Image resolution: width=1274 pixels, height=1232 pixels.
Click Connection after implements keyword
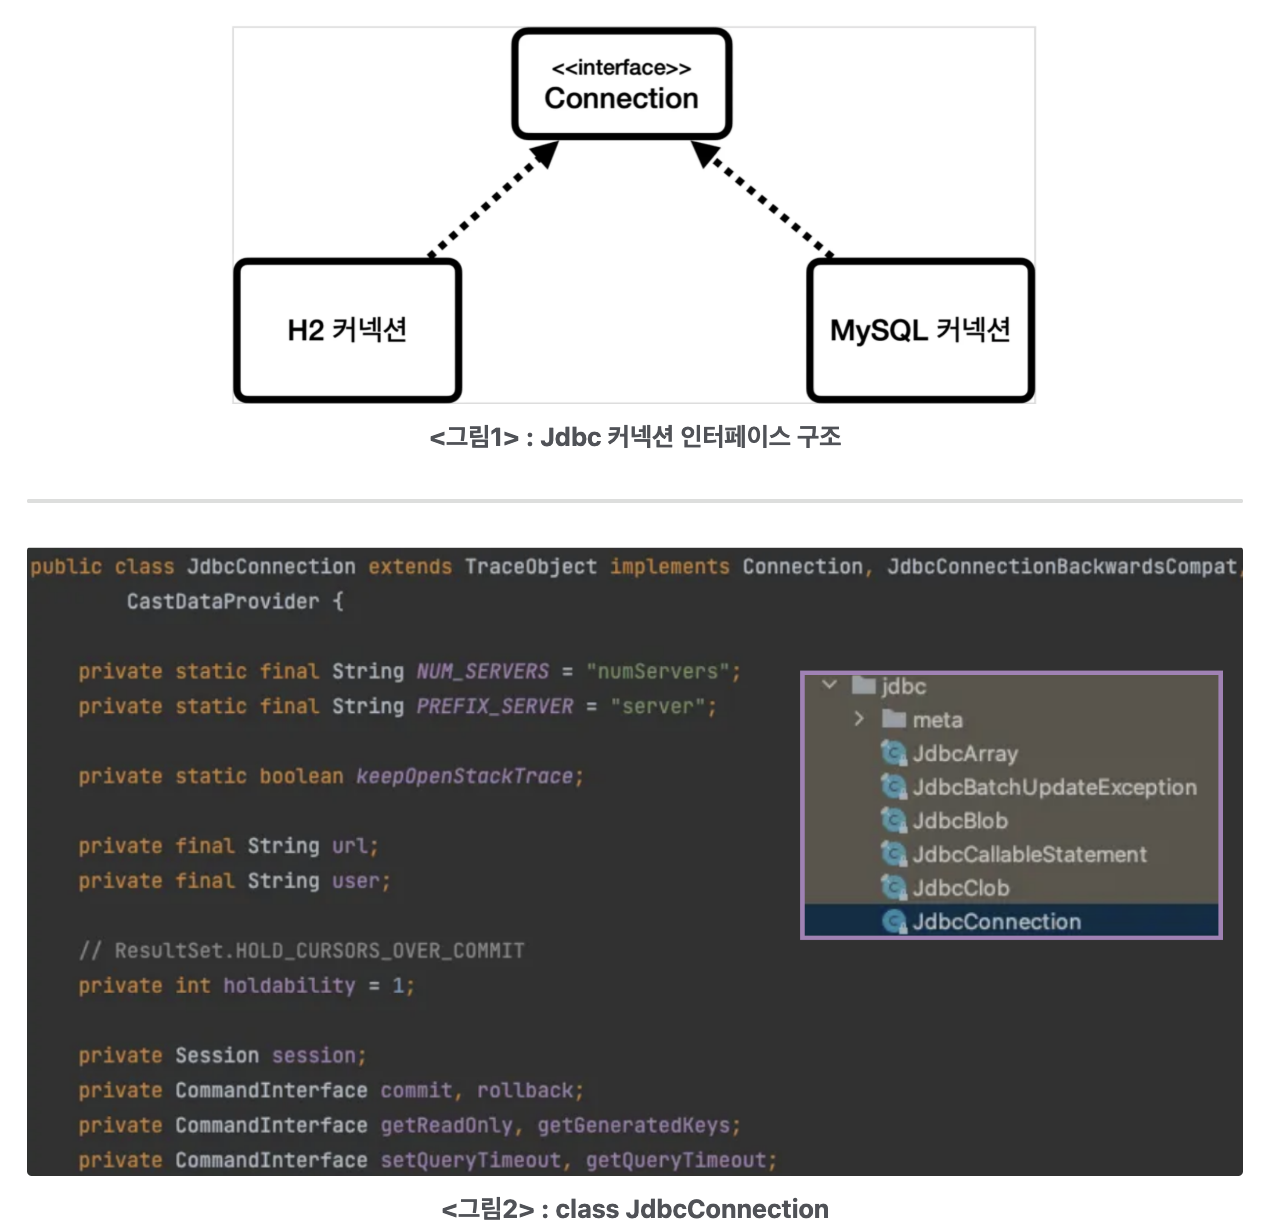802,567
